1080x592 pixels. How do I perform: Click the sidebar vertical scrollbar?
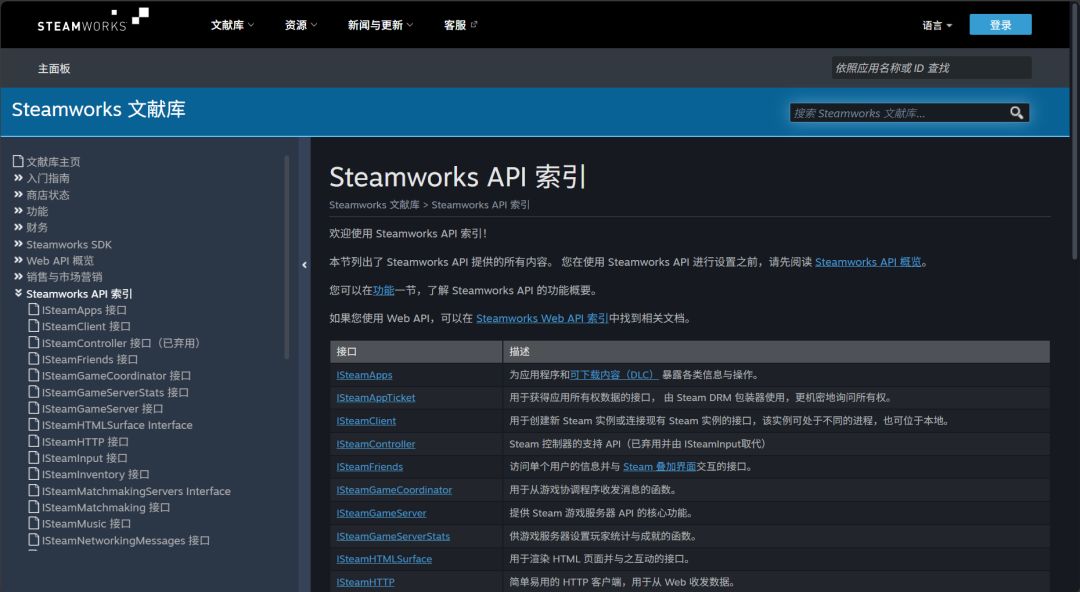pos(287,256)
